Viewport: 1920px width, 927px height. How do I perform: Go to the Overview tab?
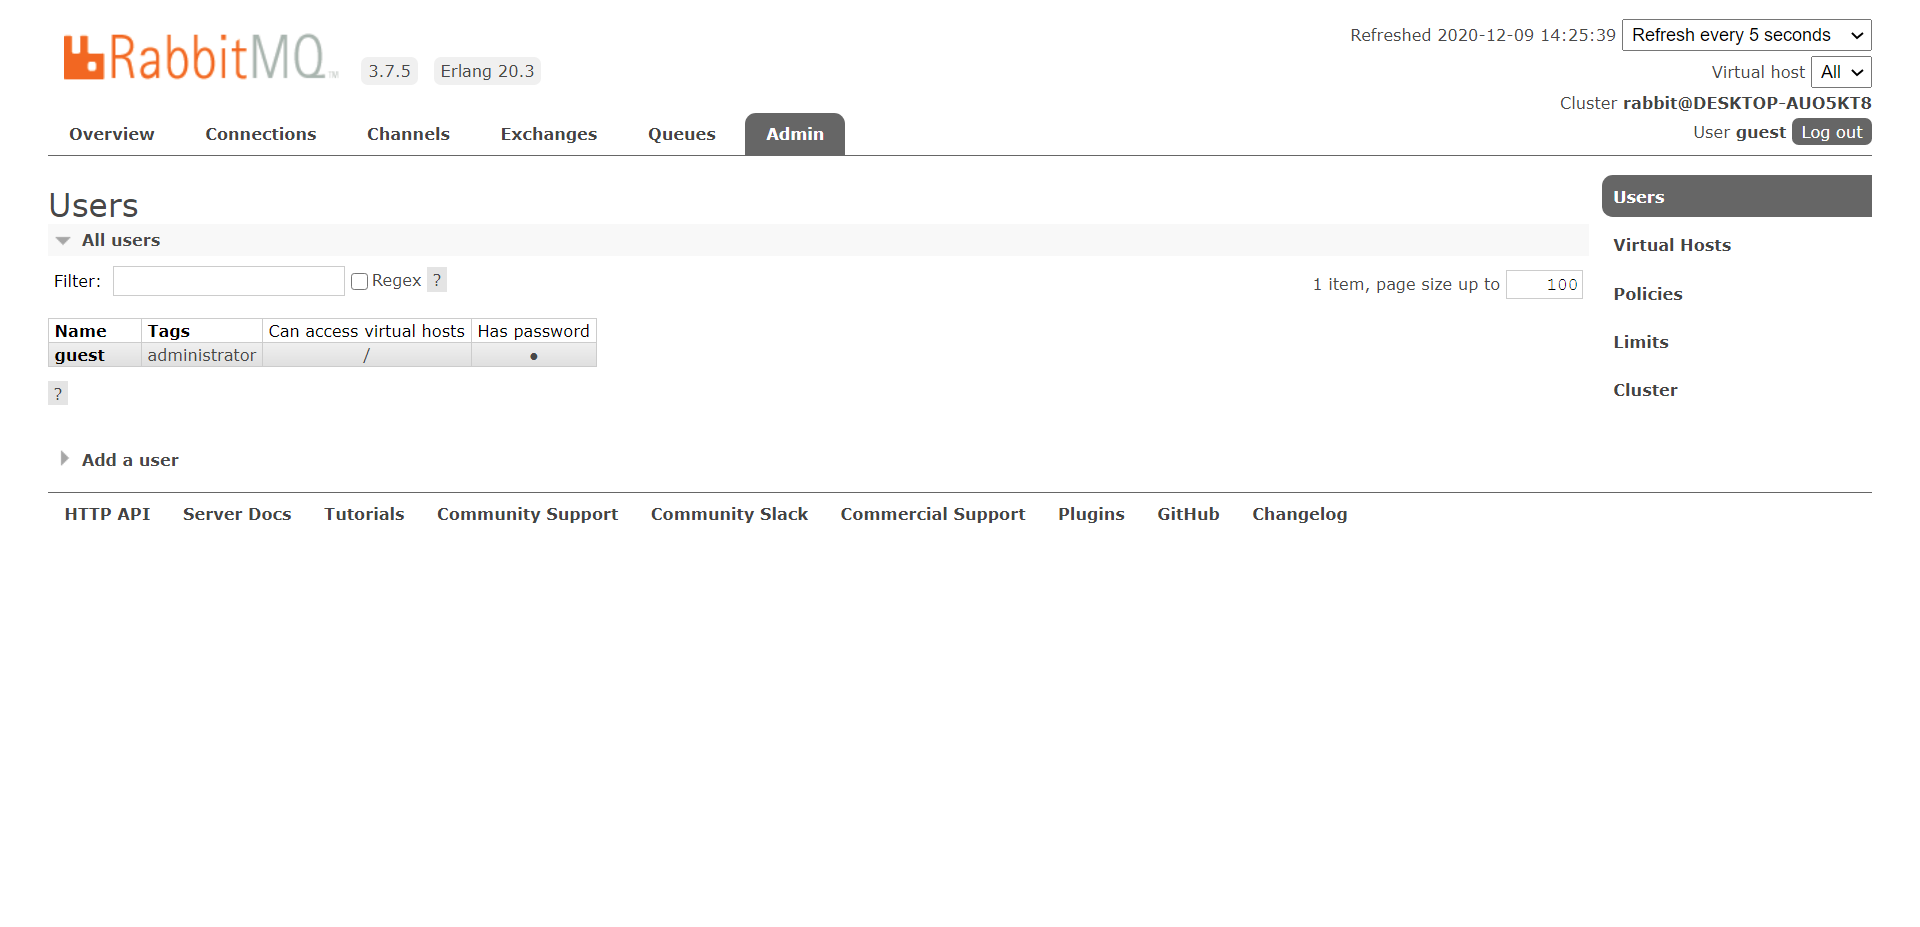[x=112, y=134]
